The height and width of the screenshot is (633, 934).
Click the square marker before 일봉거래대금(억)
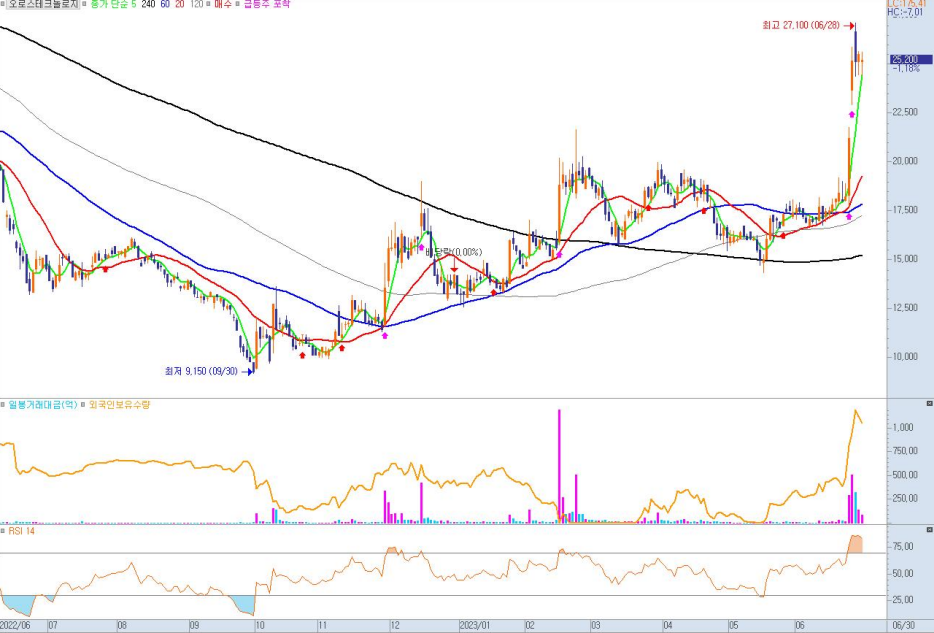(x=3, y=404)
